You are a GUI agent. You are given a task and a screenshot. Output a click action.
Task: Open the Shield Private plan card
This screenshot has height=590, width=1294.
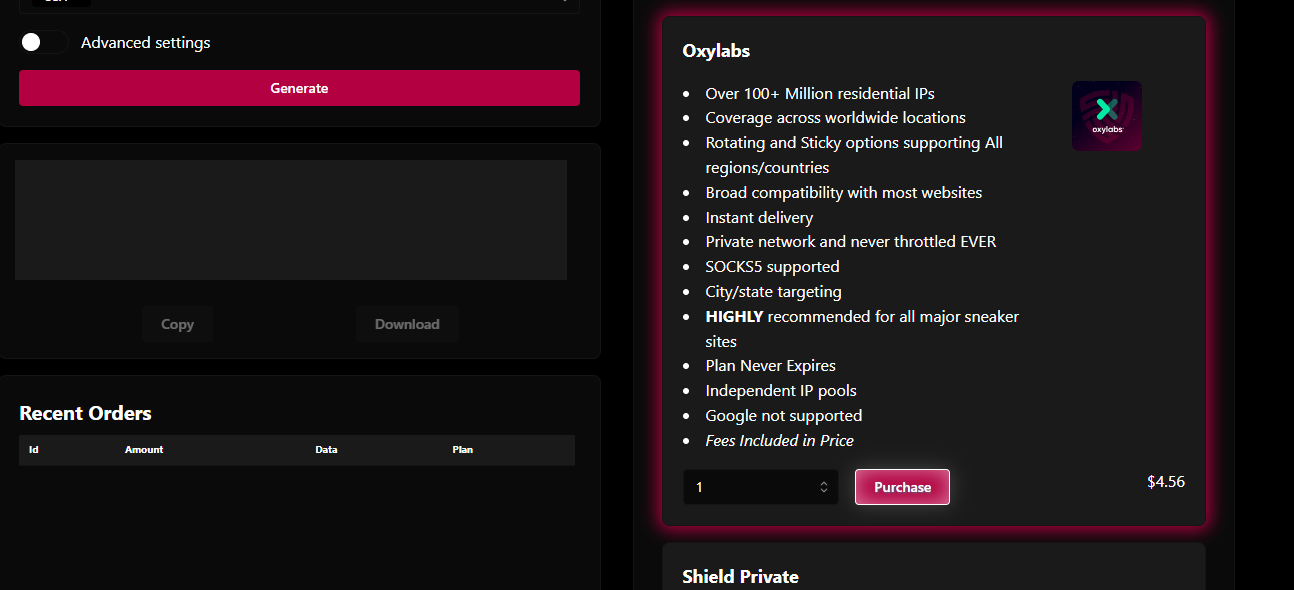[x=740, y=576]
